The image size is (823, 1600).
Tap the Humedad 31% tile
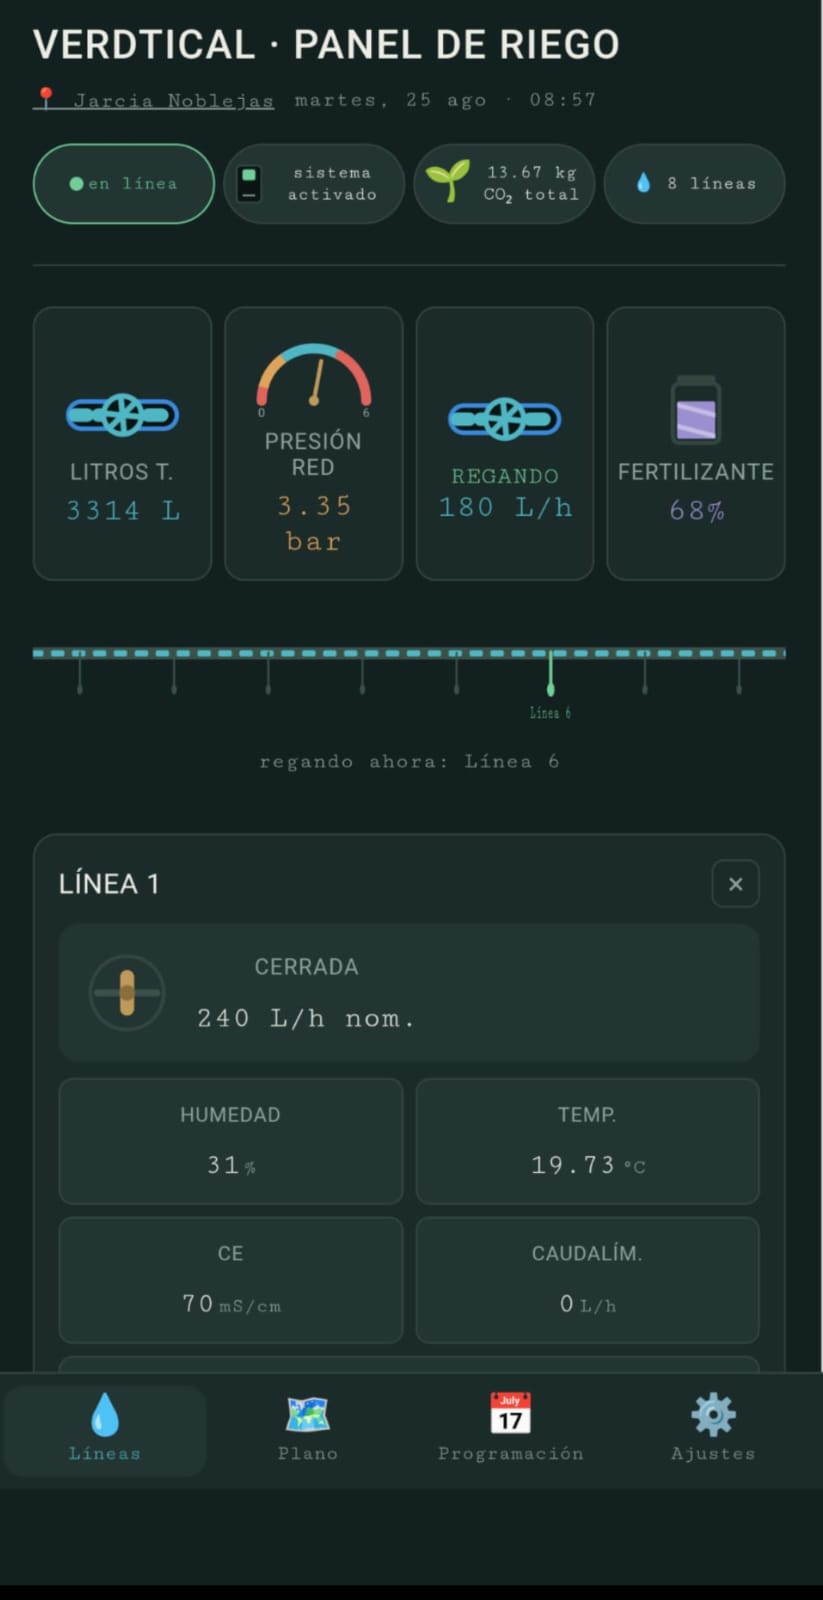click(x=231, y=1141)
